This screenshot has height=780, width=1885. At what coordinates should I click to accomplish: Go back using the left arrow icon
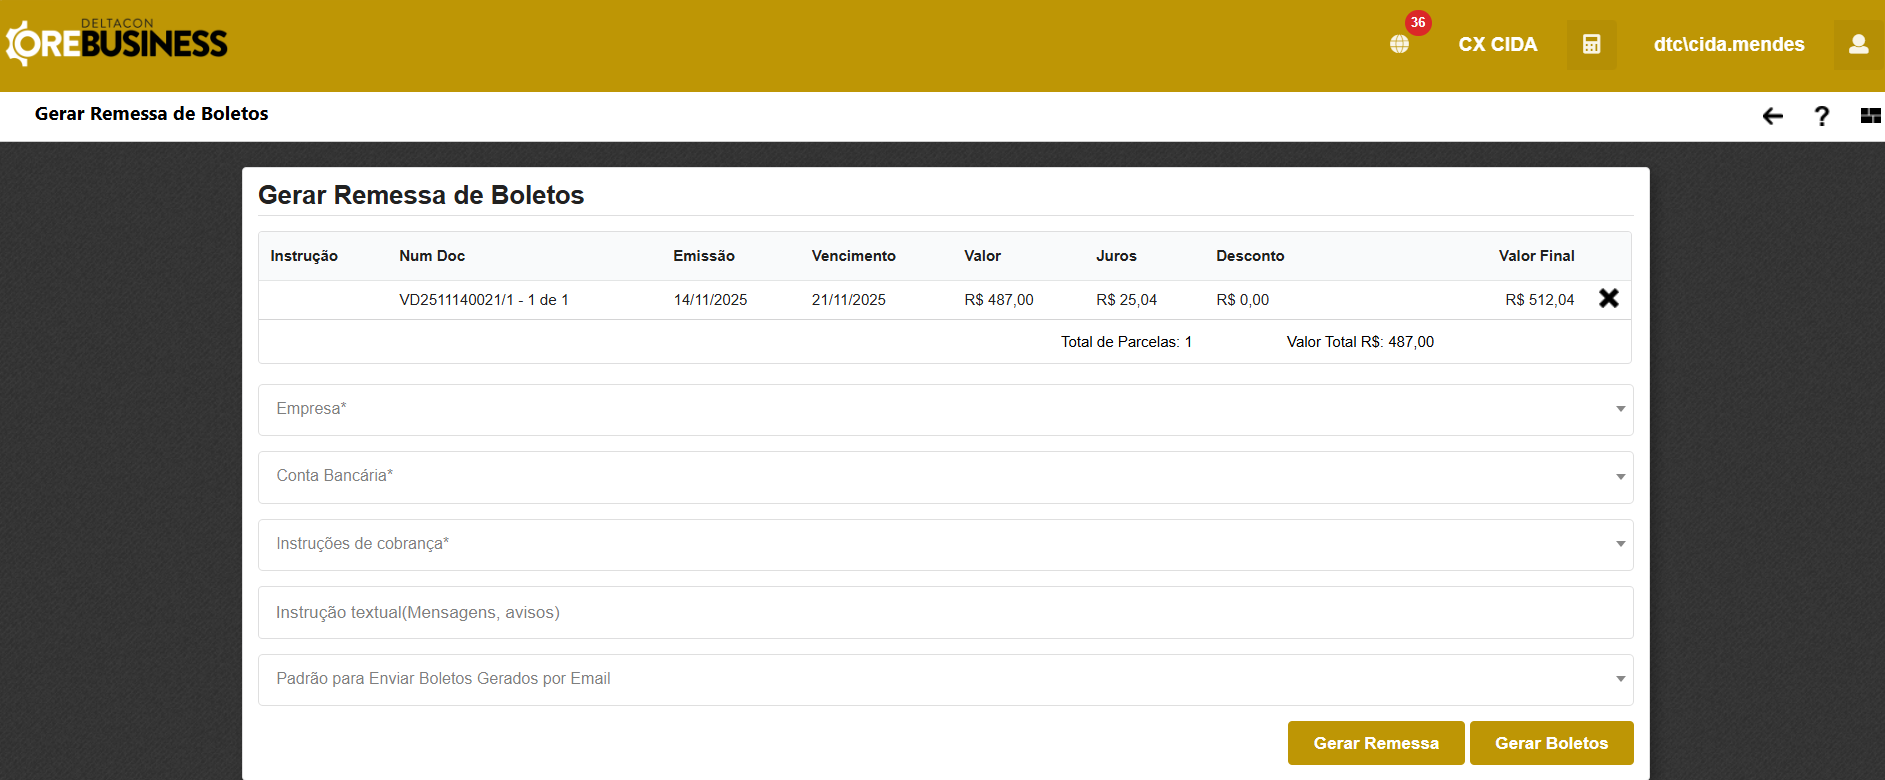[x=1772, y=116]
